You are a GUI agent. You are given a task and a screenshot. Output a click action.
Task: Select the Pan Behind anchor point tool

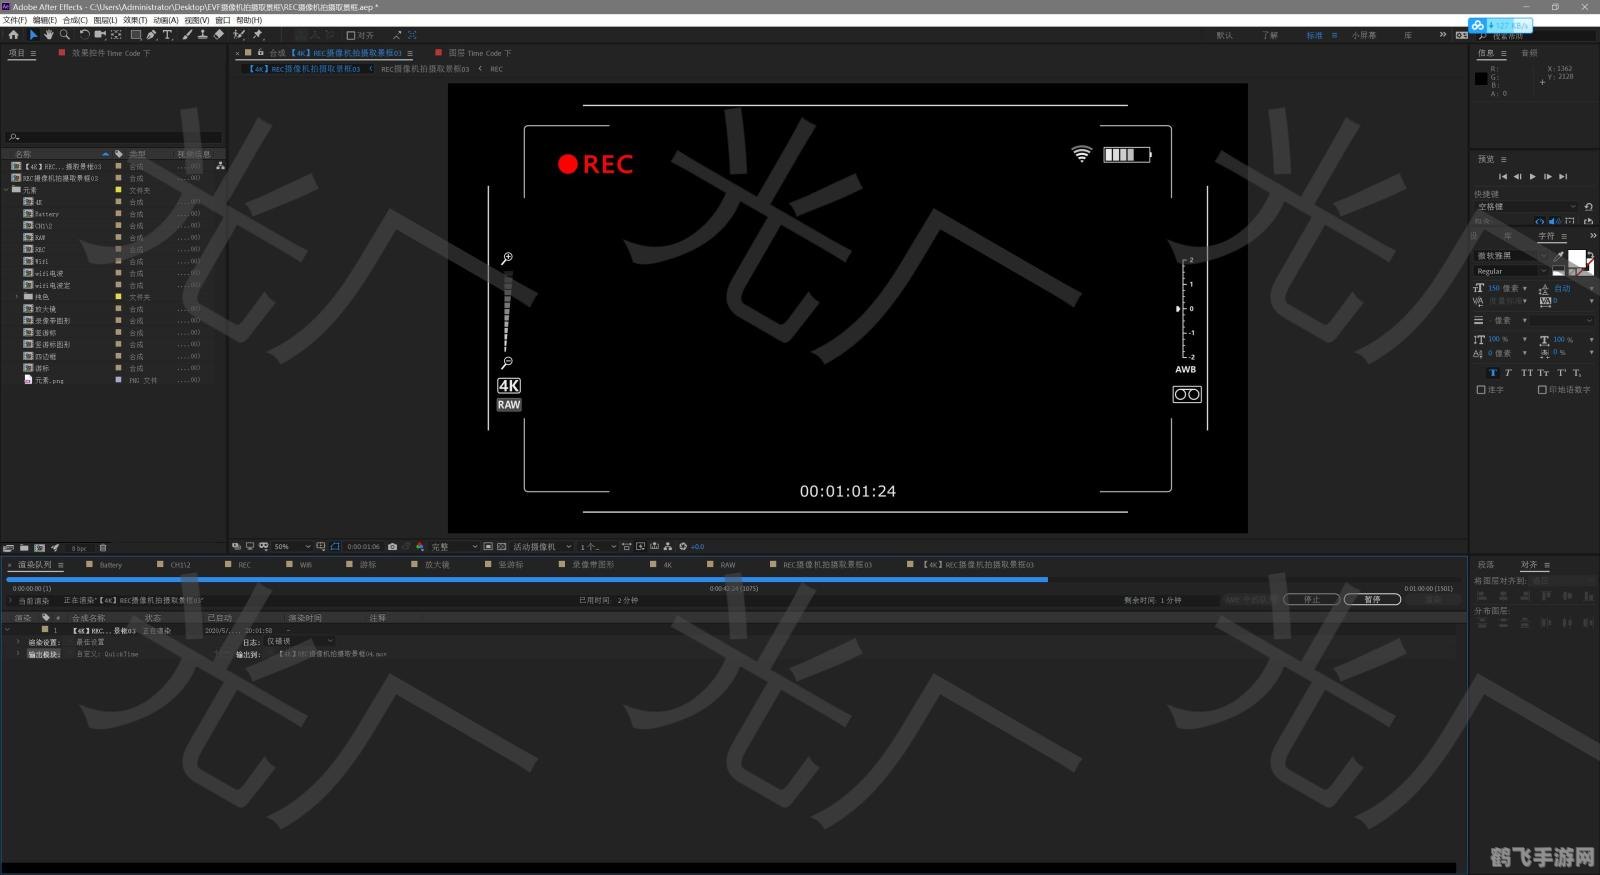click(116, 35)
